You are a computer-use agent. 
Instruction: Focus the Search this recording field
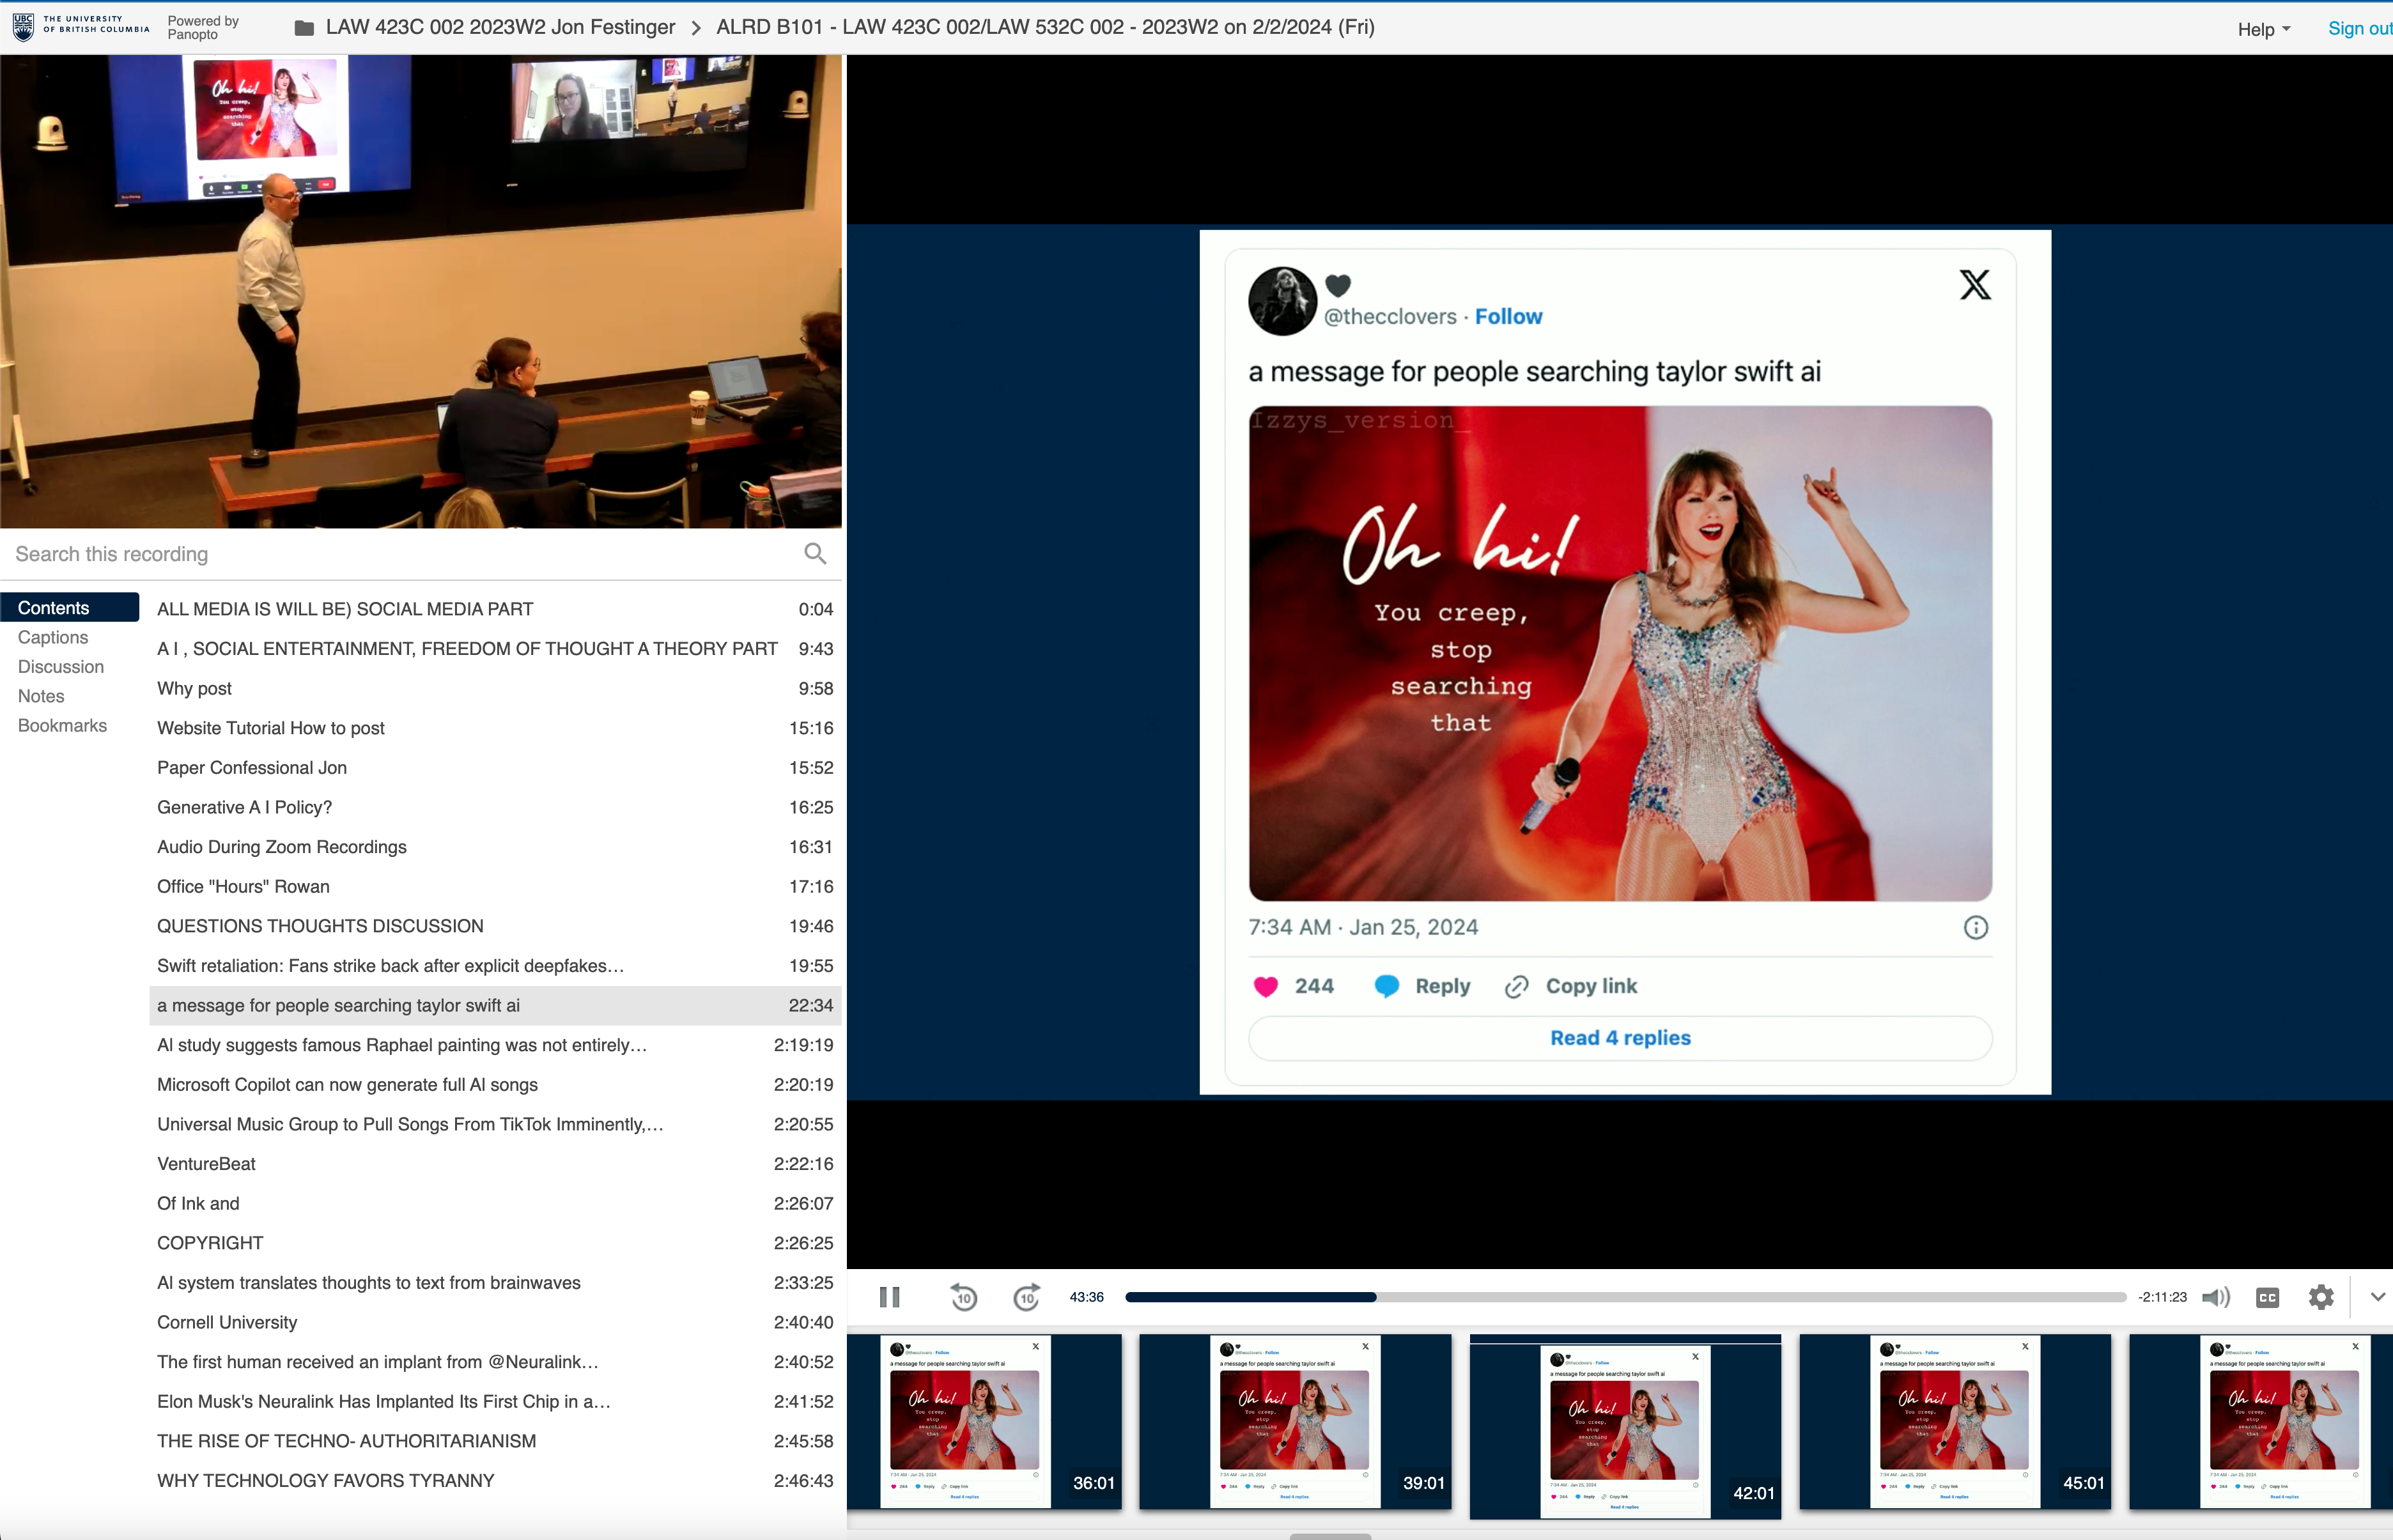[x=400, y=554]
